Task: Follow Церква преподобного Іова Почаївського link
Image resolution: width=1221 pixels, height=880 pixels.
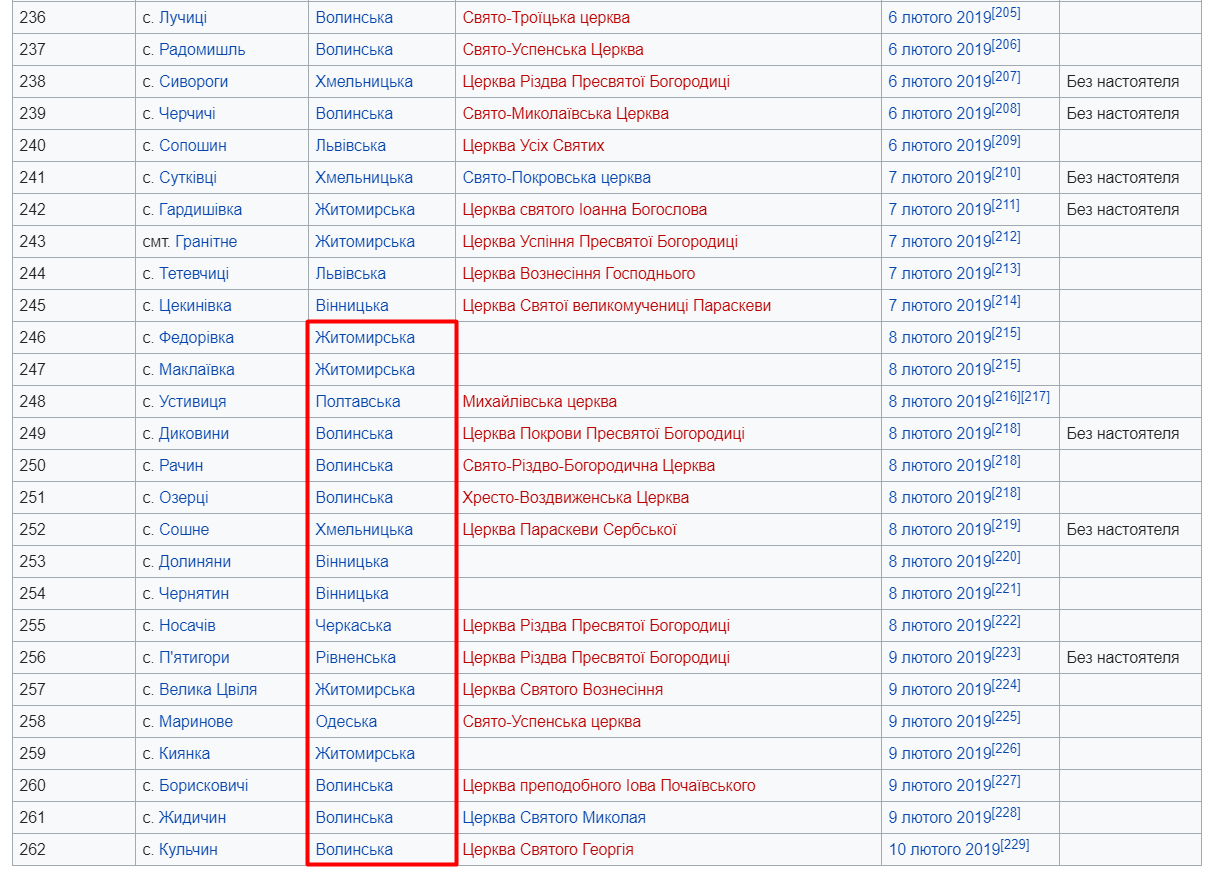Action: (x=608, y=786)
